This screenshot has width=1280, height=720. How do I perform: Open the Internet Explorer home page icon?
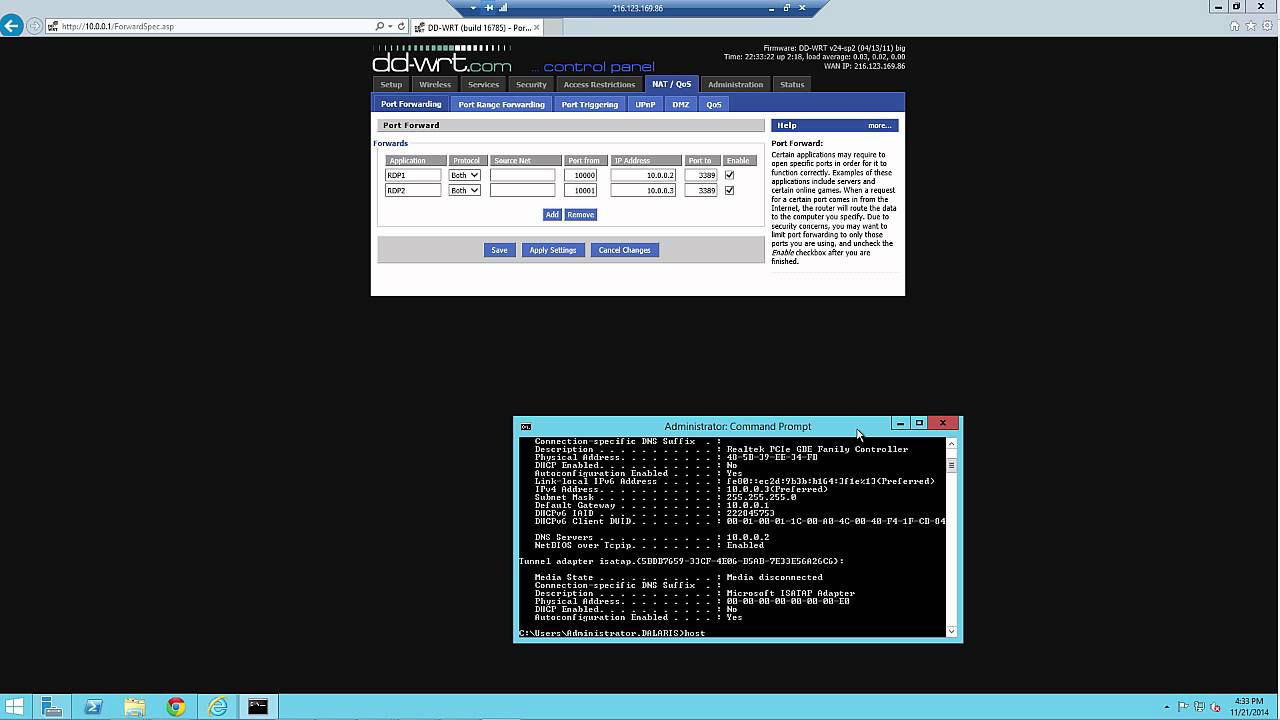[x=1235, y=26]
